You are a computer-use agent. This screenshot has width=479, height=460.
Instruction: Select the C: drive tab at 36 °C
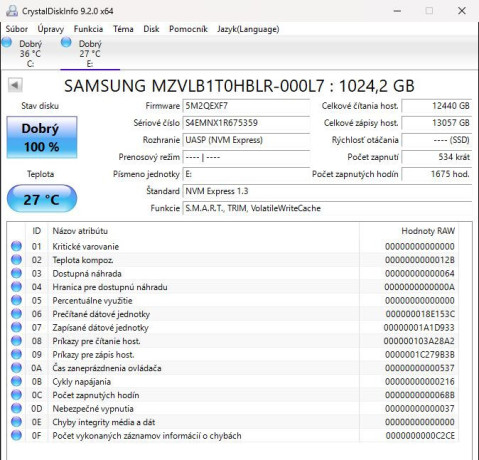click(30, 53)
